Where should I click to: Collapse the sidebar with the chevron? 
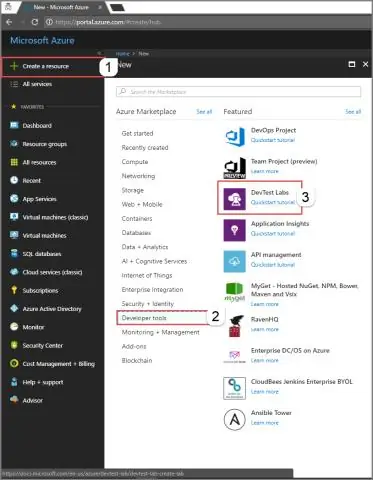pyautogui.click(x=99, y=53)
